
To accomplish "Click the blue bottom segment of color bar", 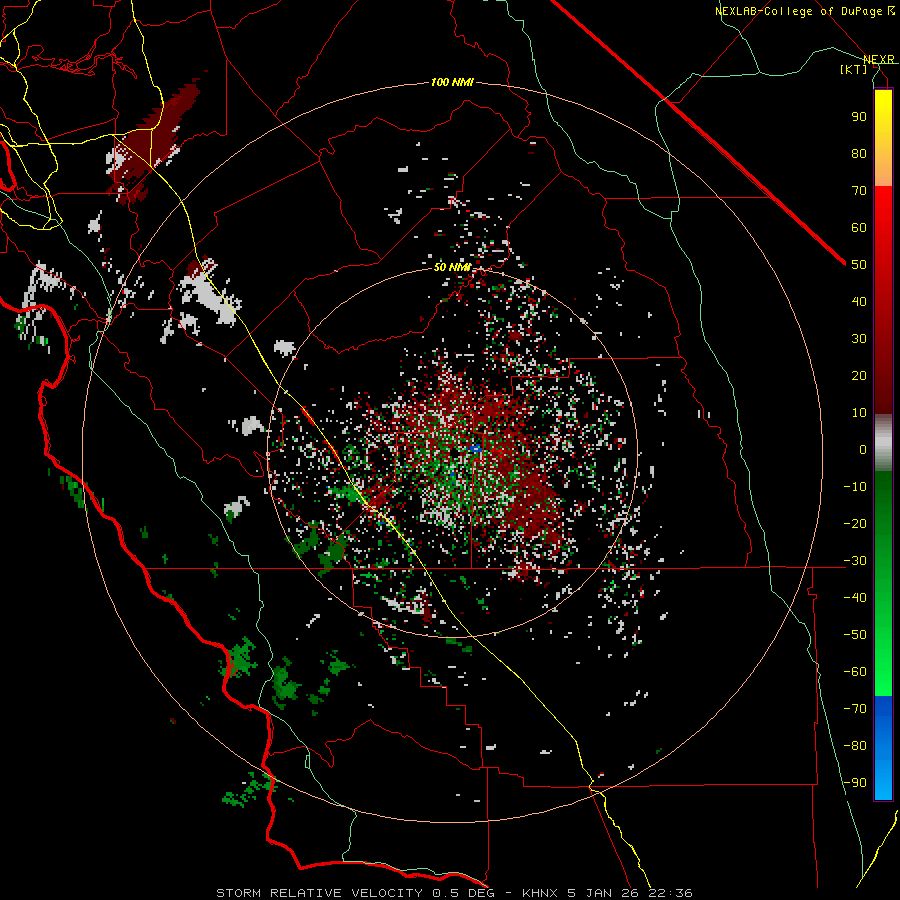I will coord(883,748).
